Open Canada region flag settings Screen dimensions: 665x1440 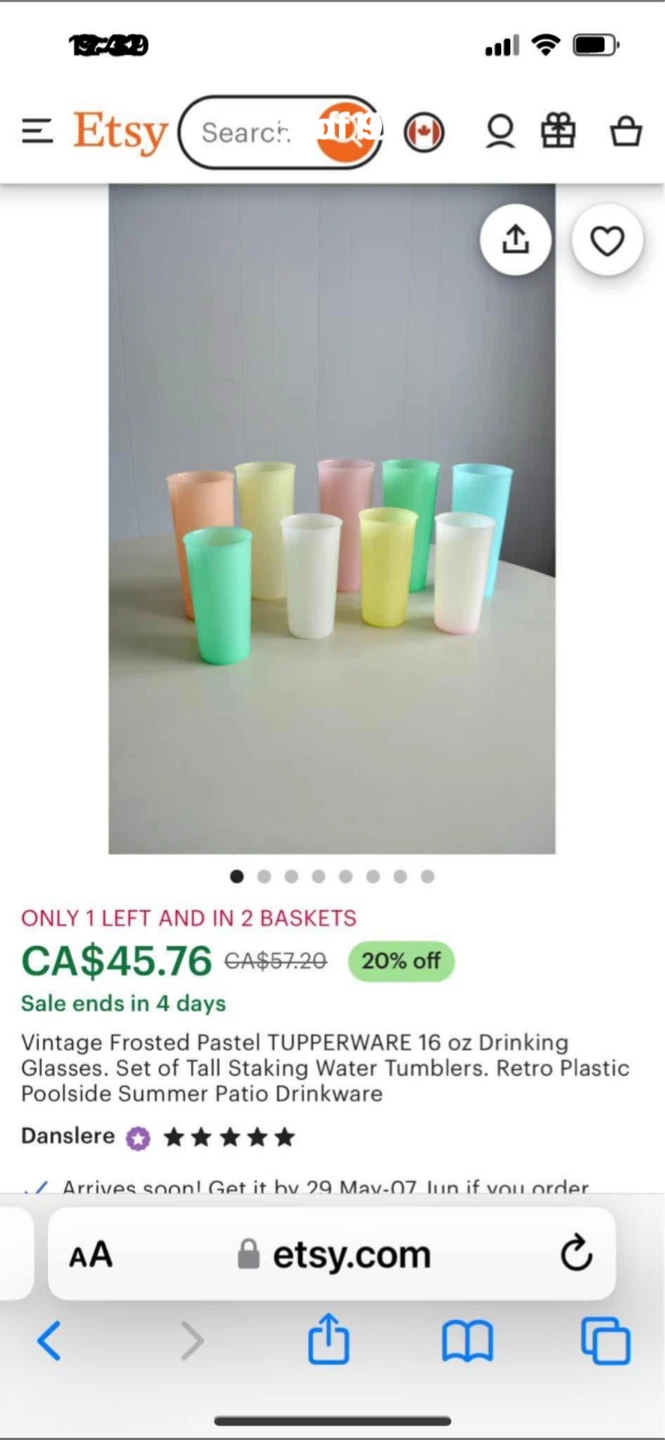424,132
